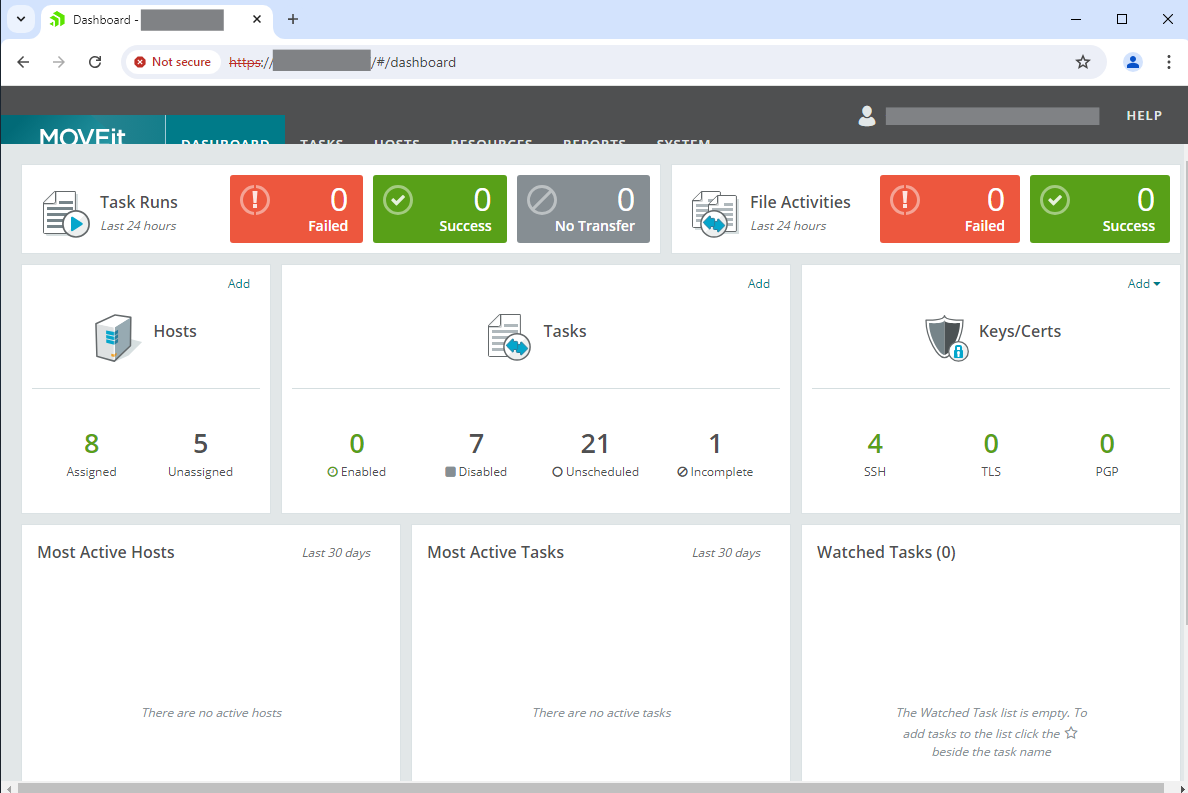This screenshot has height=793, width=1188.
Task: View the 0 Enabled tasks count
Action: pos(356,454)
